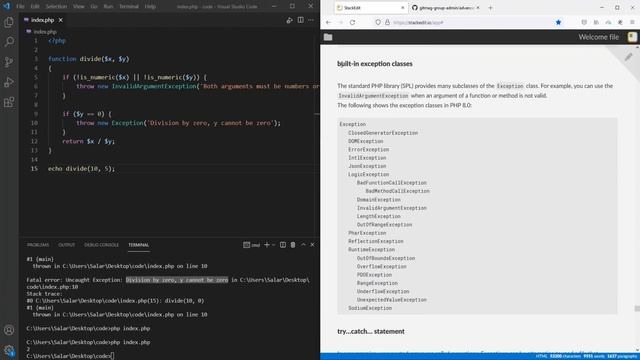Image resolution: width=640 pixels, height=360 pixels.
Task: Switch to the PROBLEMS panel tab
Action: [38, 245]
